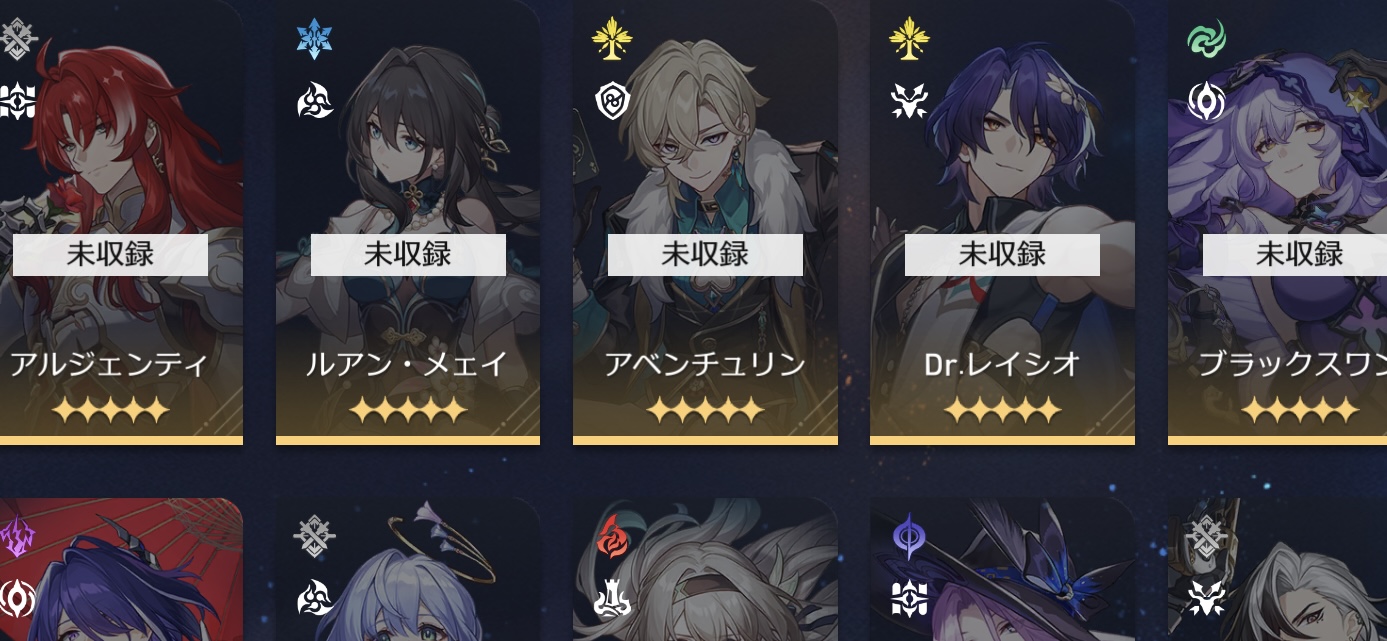Select the Quantum element icon on hat character card
Screen dimensions: 1387x641
909,537
